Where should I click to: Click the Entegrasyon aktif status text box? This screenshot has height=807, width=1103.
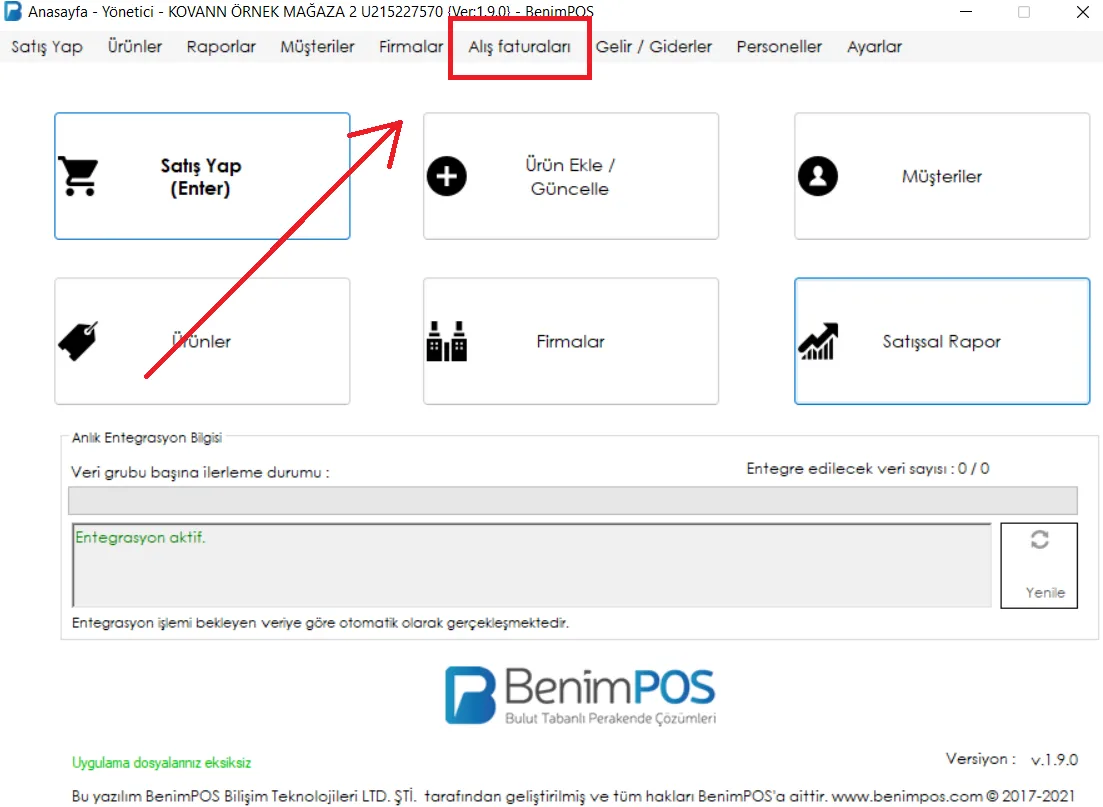pos(532,565)
